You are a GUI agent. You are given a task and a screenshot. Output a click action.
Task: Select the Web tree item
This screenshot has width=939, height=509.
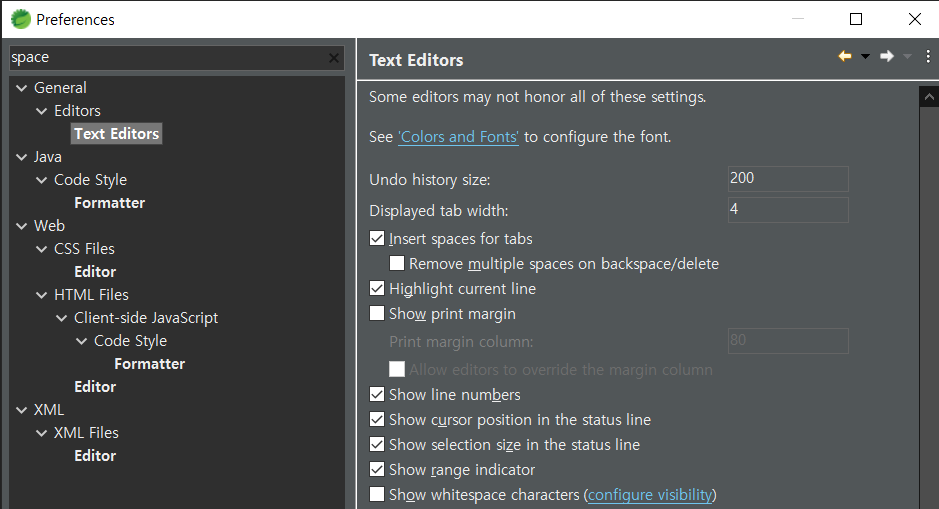tap(49, 226)
